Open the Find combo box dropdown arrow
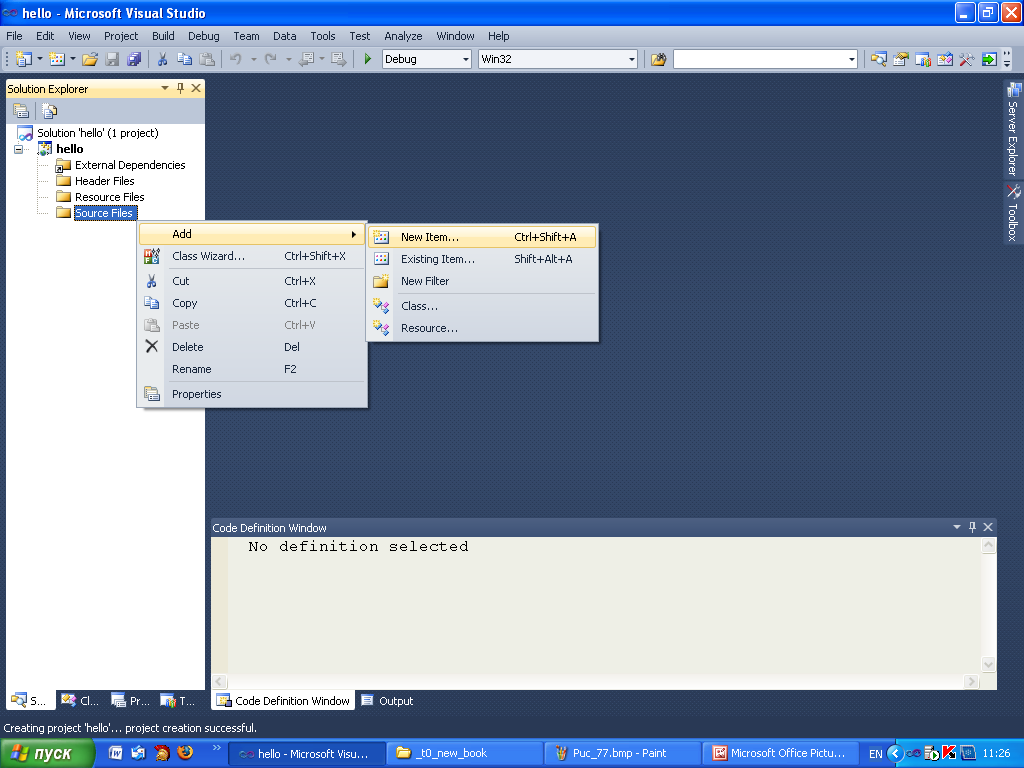This screenshot has width=1024, height=768. 852,59
